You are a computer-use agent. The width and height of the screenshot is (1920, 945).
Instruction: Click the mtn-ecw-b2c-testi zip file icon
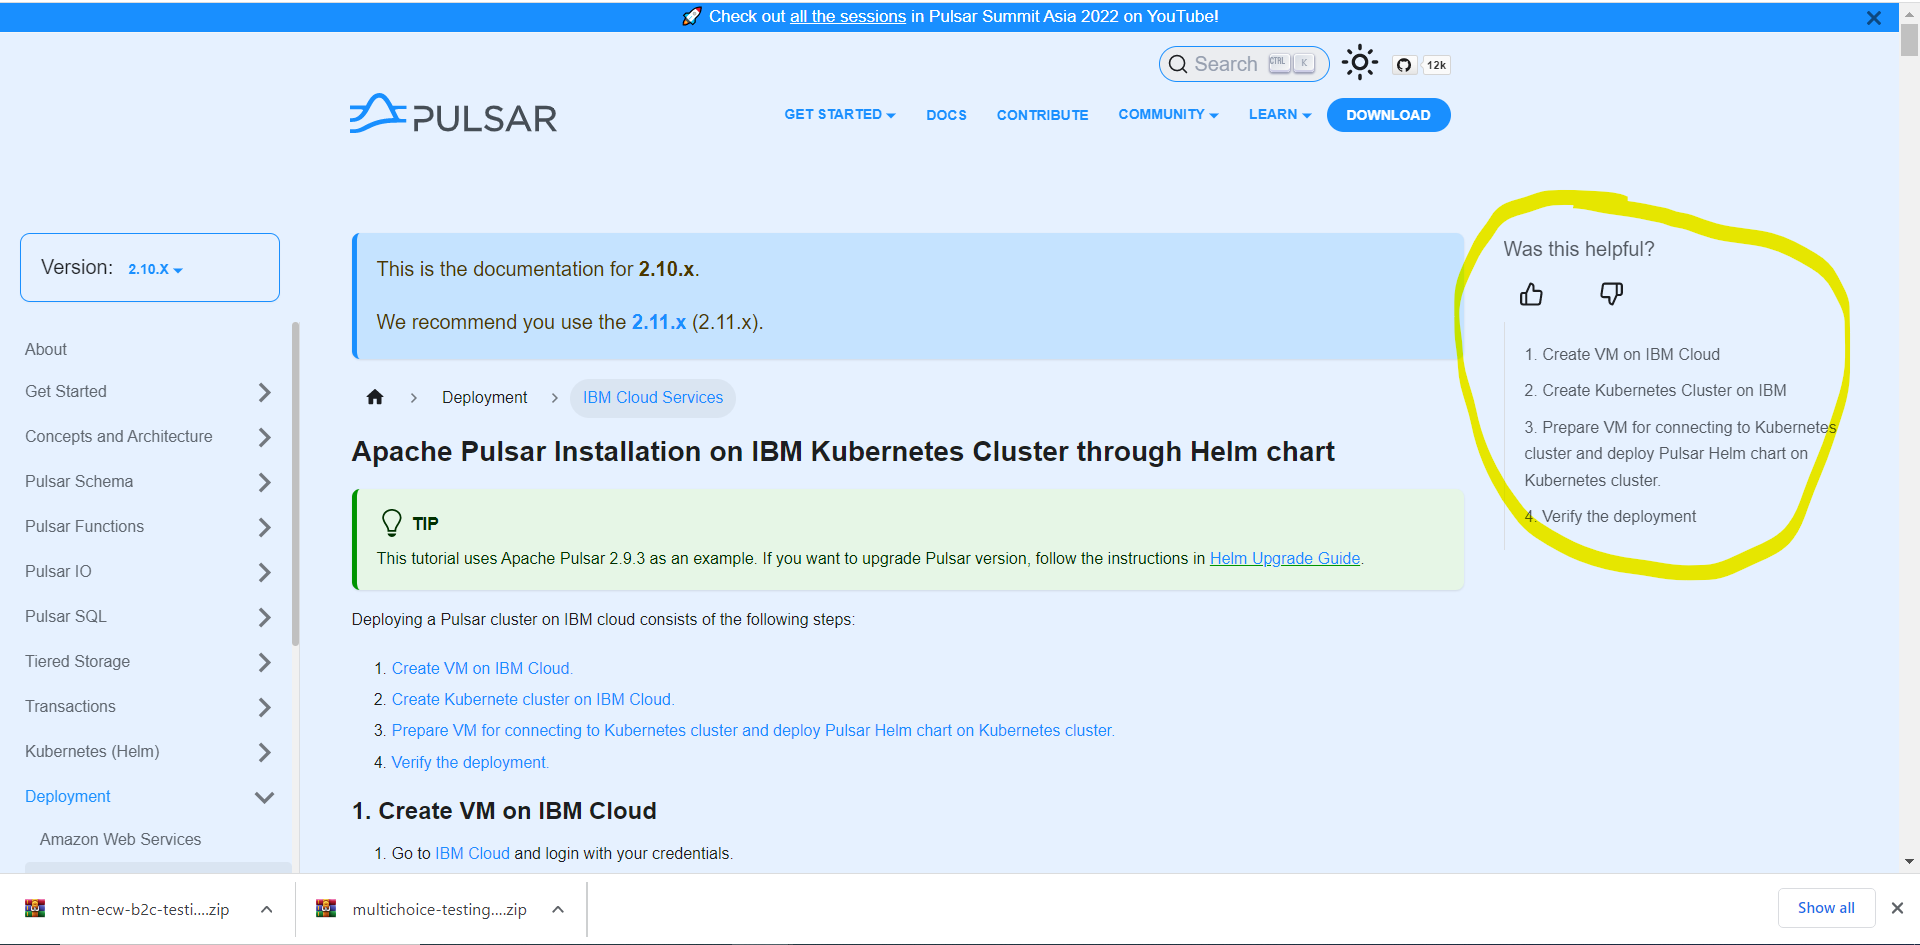click(35, 908)
